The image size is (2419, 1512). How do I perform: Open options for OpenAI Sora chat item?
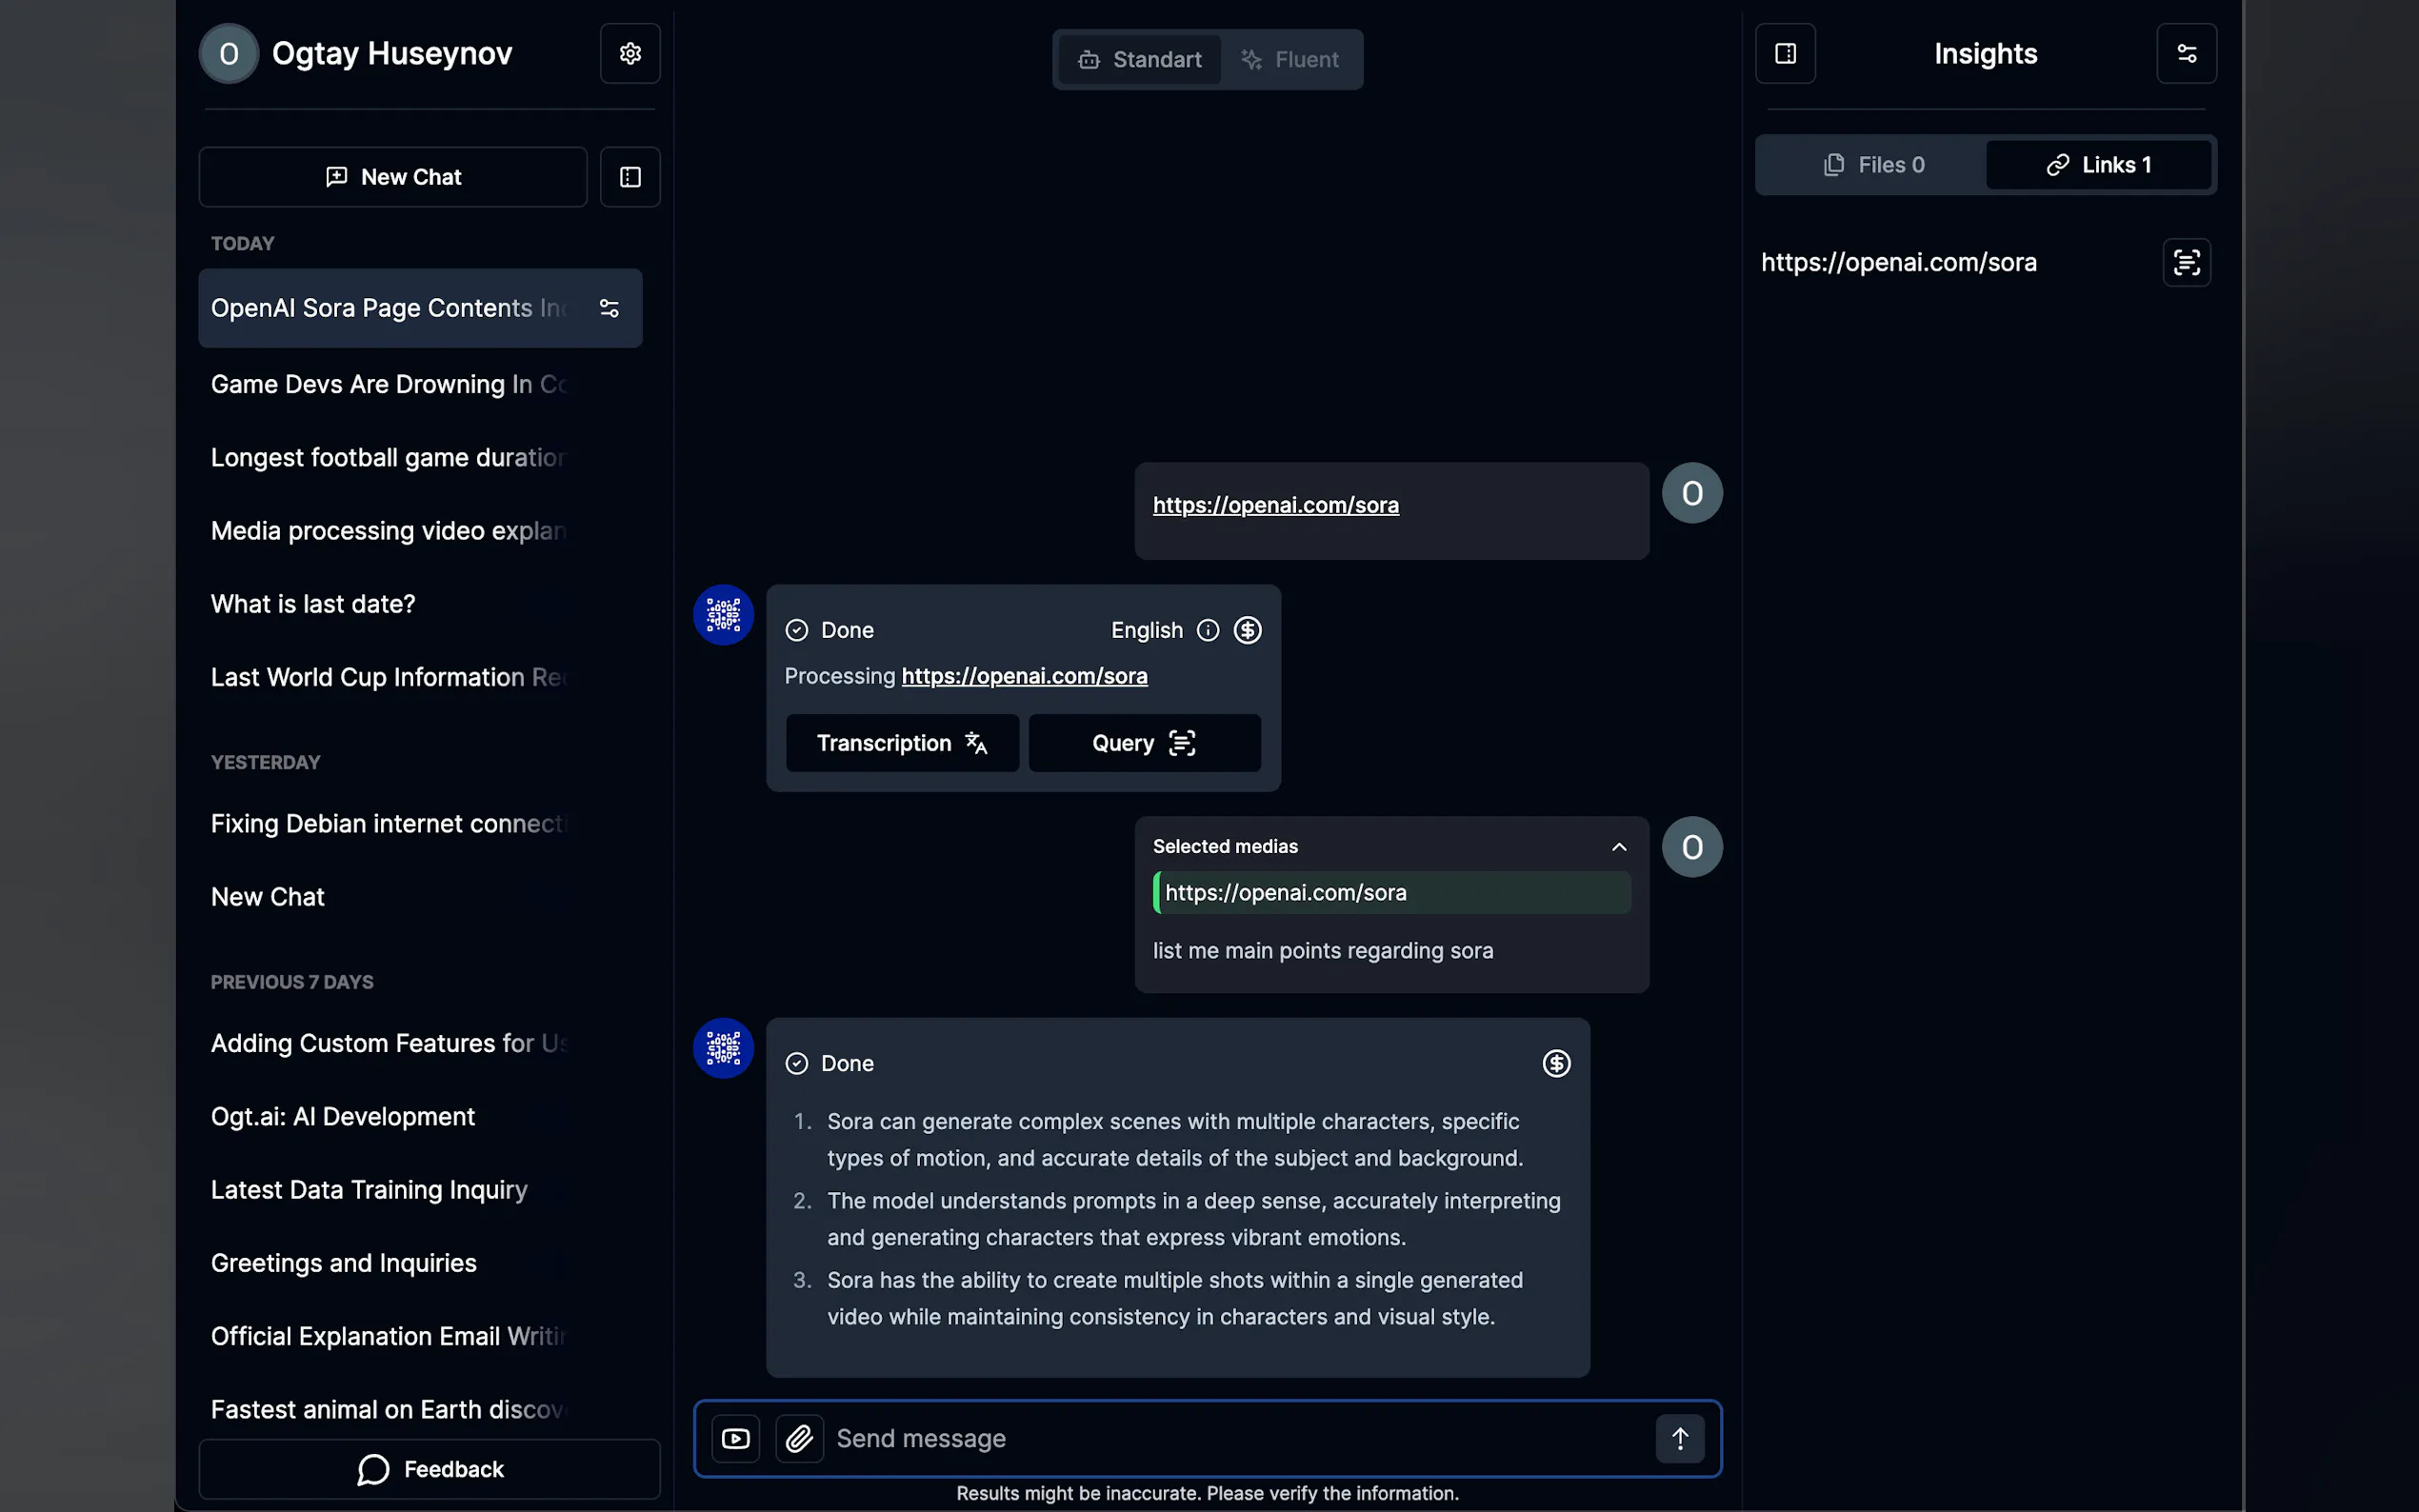[x=609, y=308]
